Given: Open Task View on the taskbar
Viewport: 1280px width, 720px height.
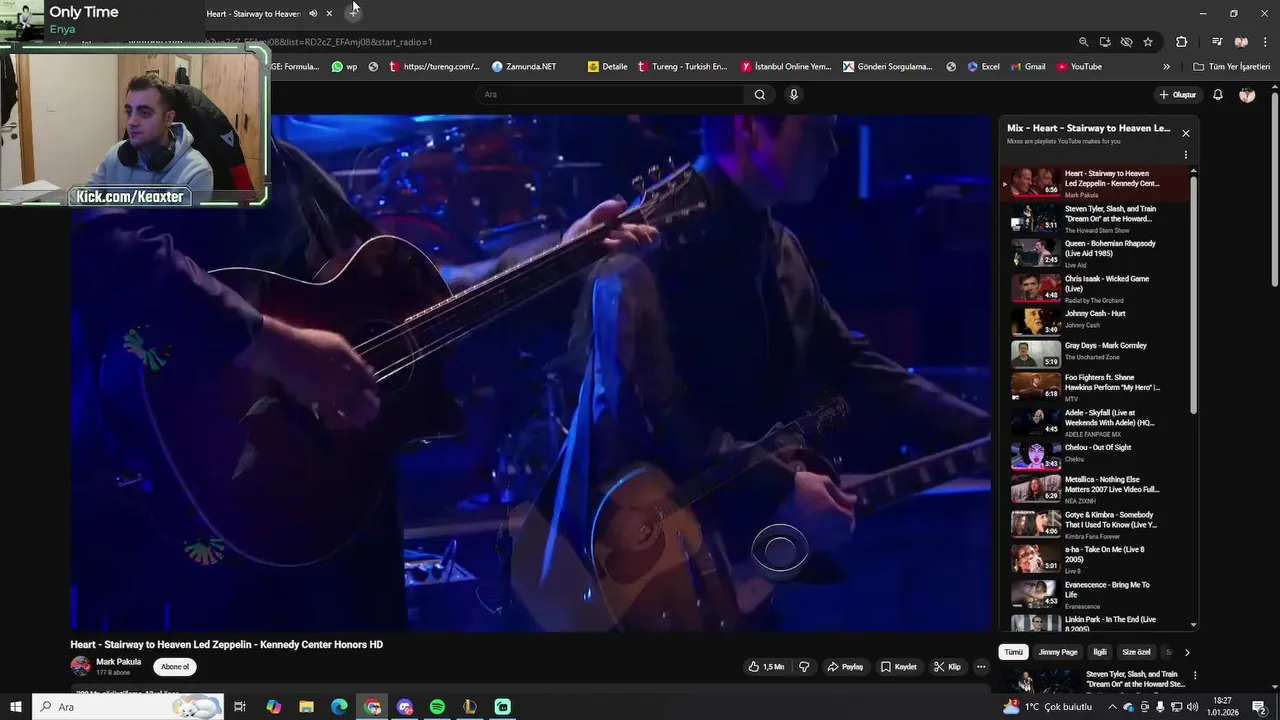Looking at the screenshot, I should point(240,707).
